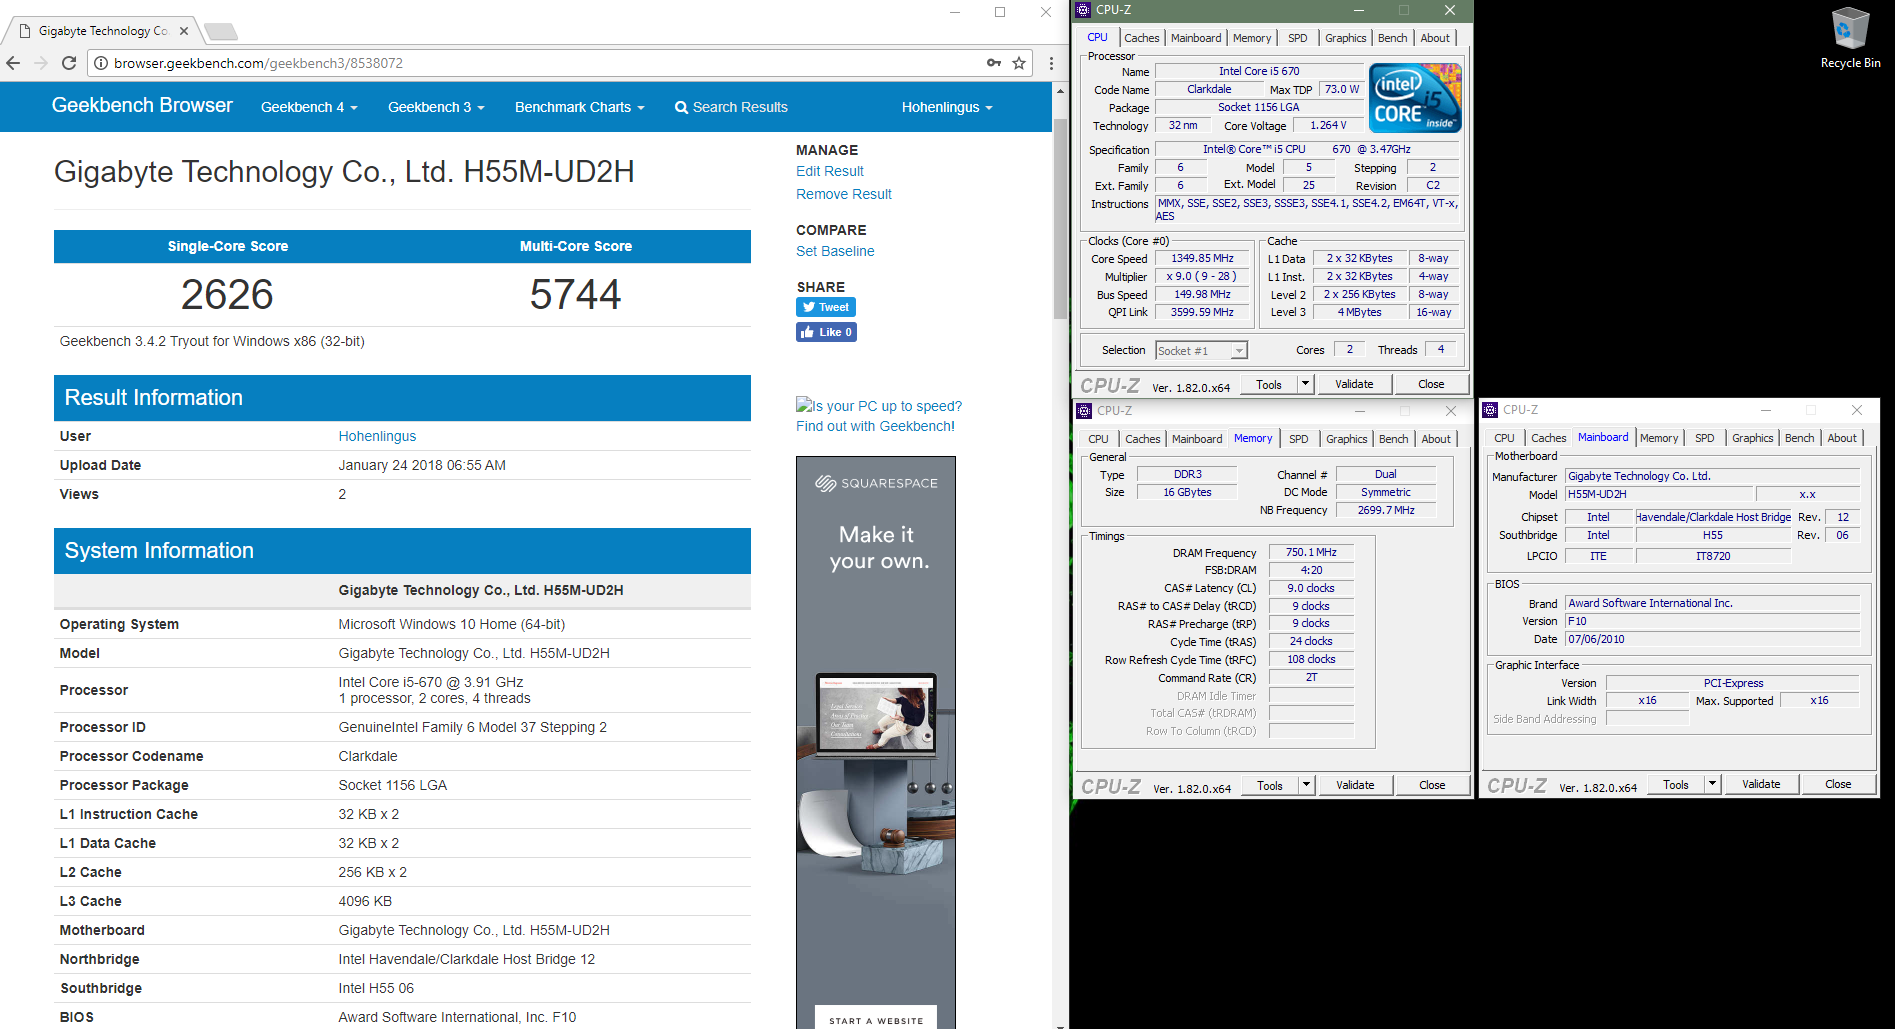Click the CPU-Z icon in the top window title bar
Screen dimensions: 1895x1029
tap(1083, 10)
